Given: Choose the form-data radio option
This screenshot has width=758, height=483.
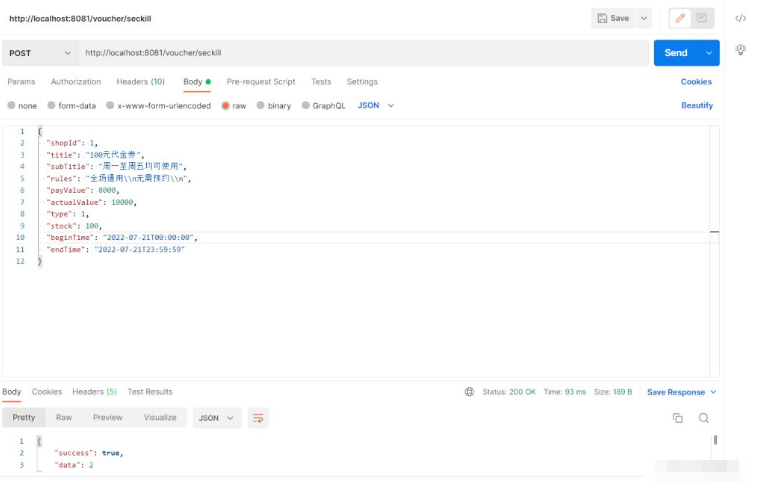Looking at the screenshot, I should pyautogui.click(x=52, y=105).
